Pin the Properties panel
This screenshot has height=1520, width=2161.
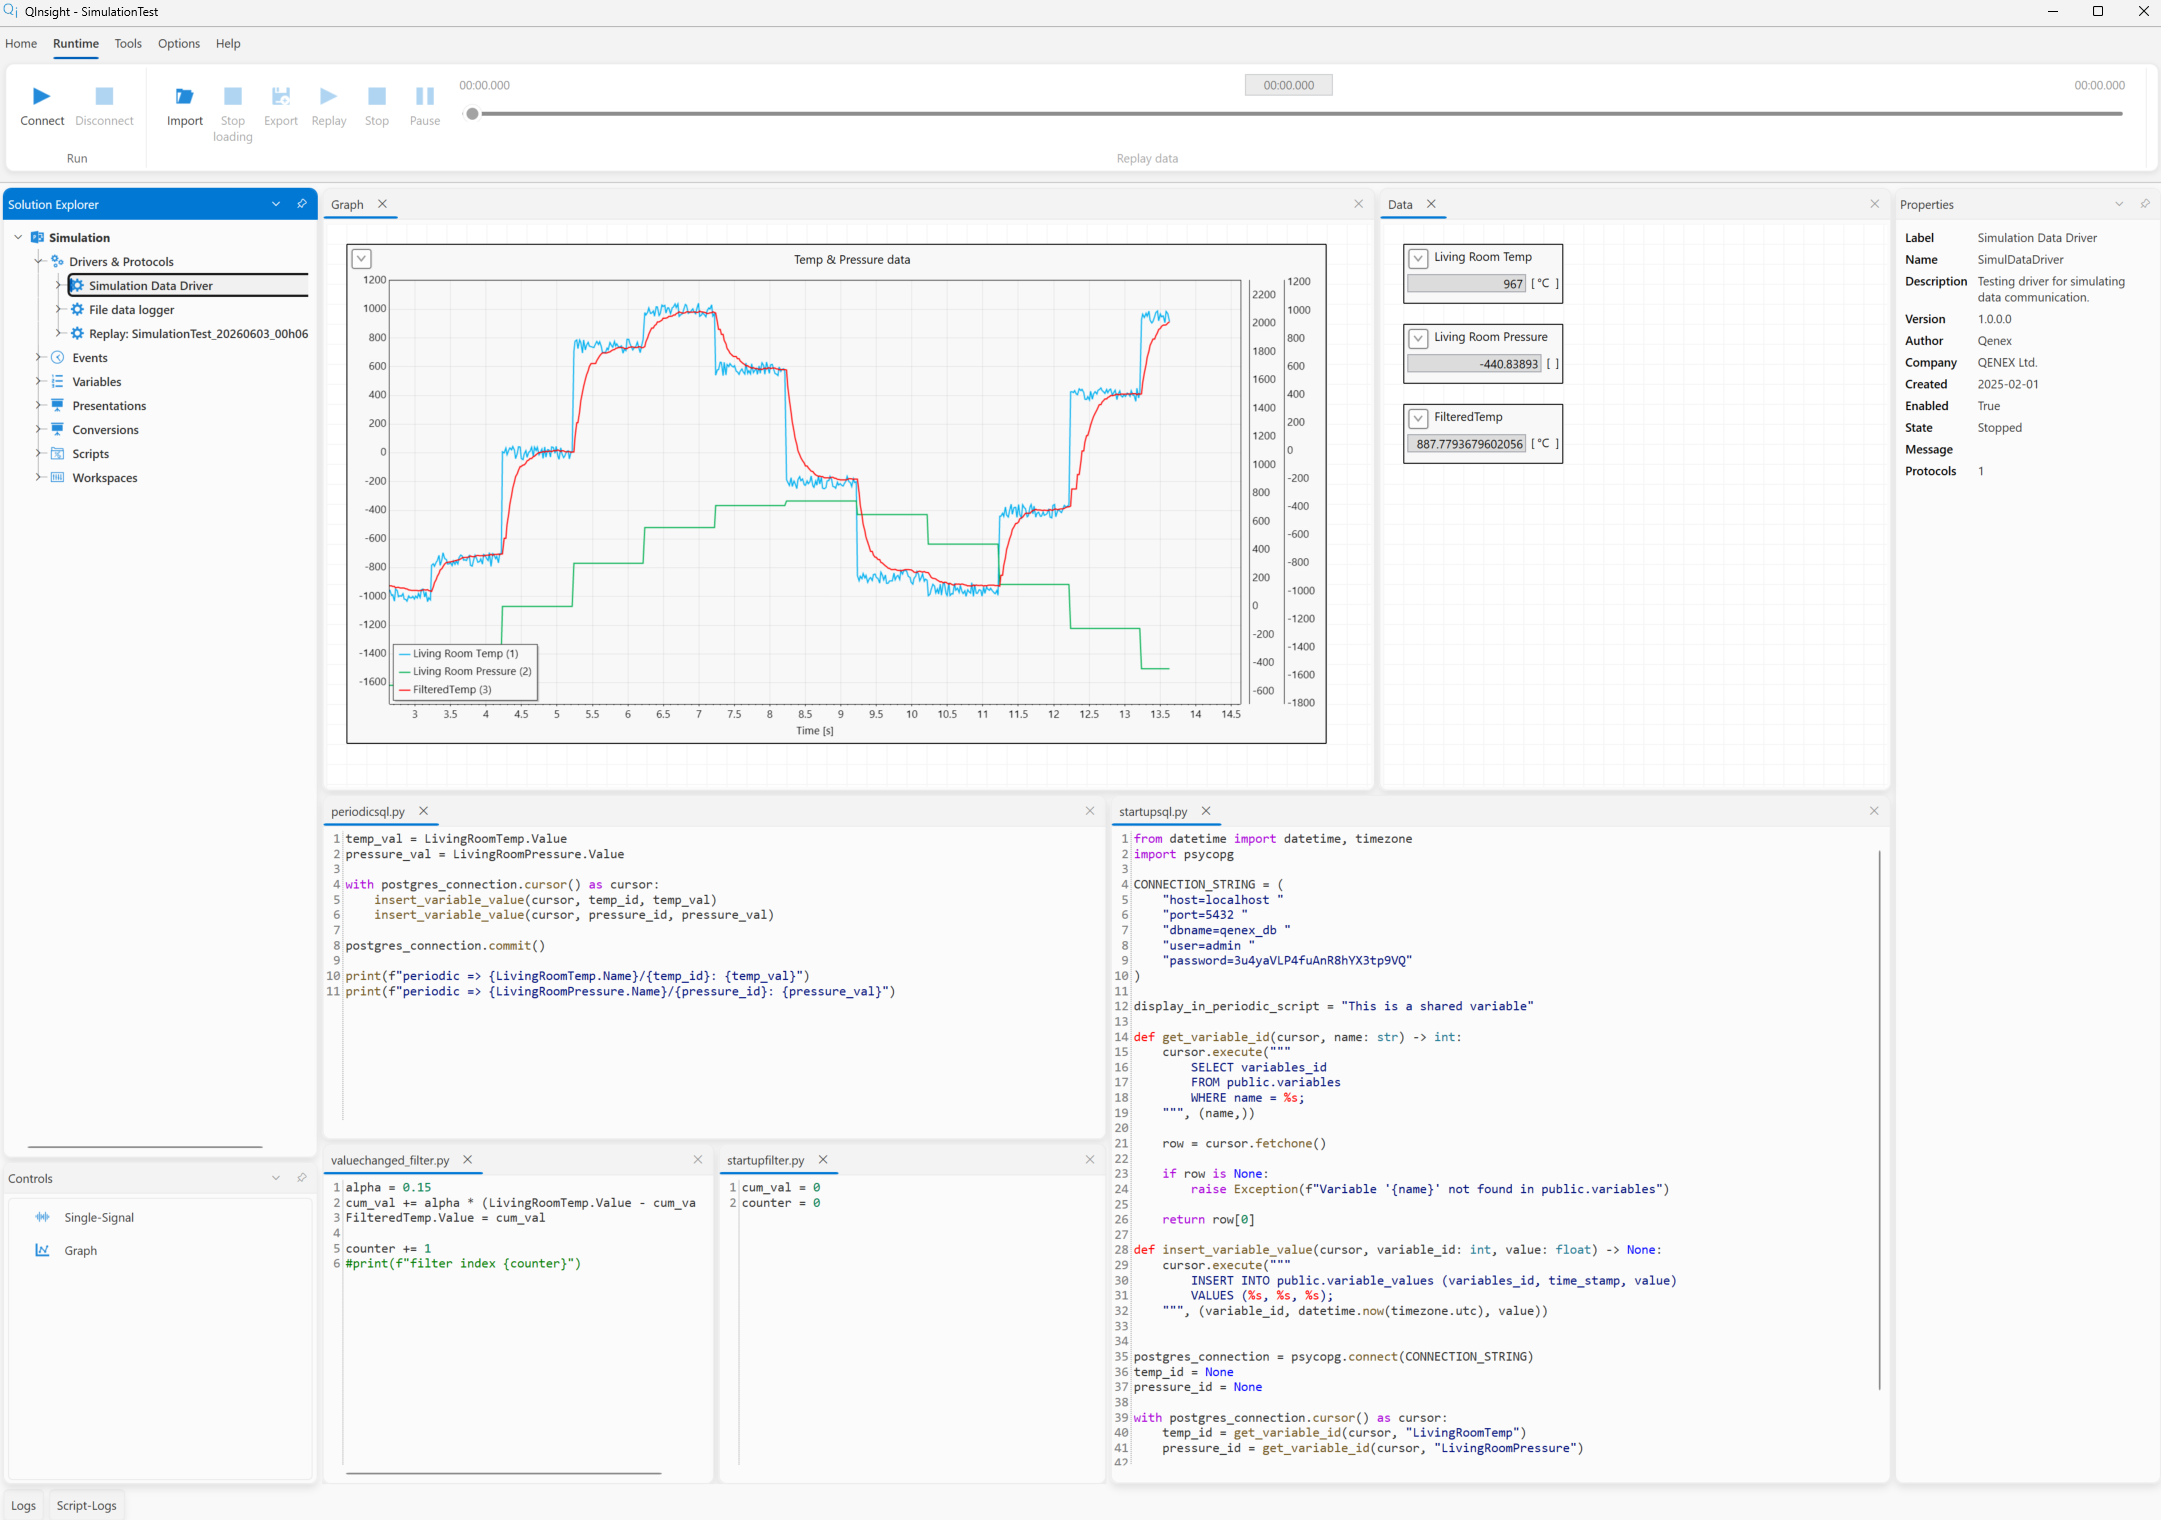click(2145, 204)
